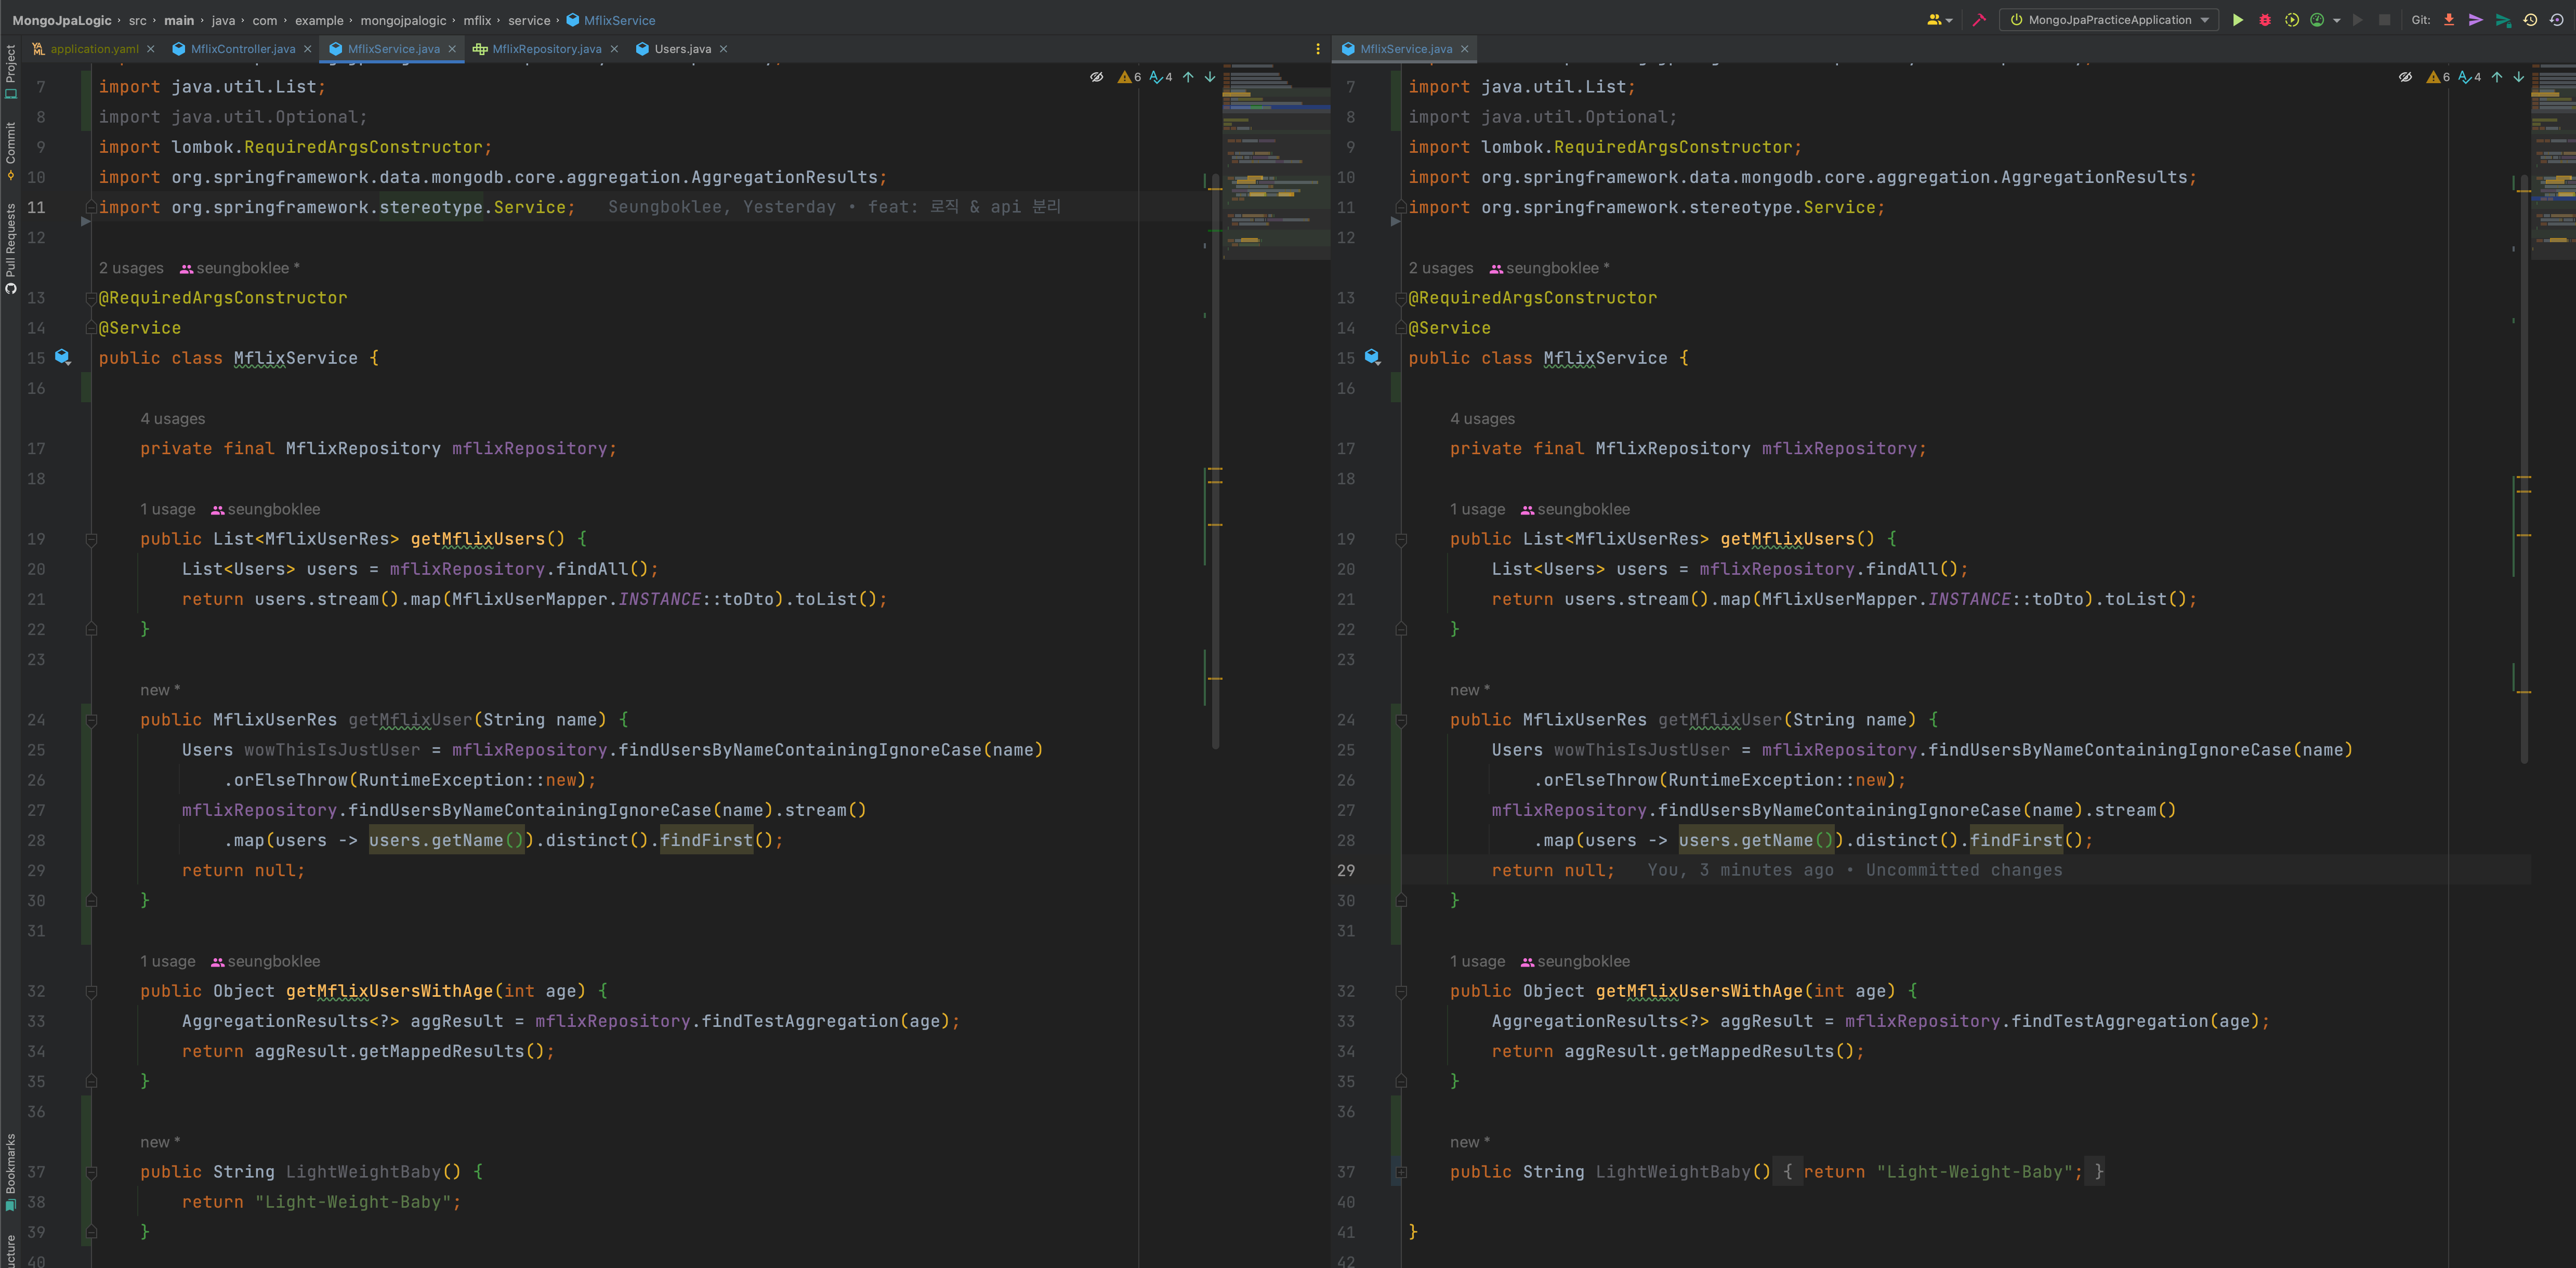Click left editor vertical scrollbar thumb
Viewport: 2576px width, 1268px height.
coord(1215,450)
